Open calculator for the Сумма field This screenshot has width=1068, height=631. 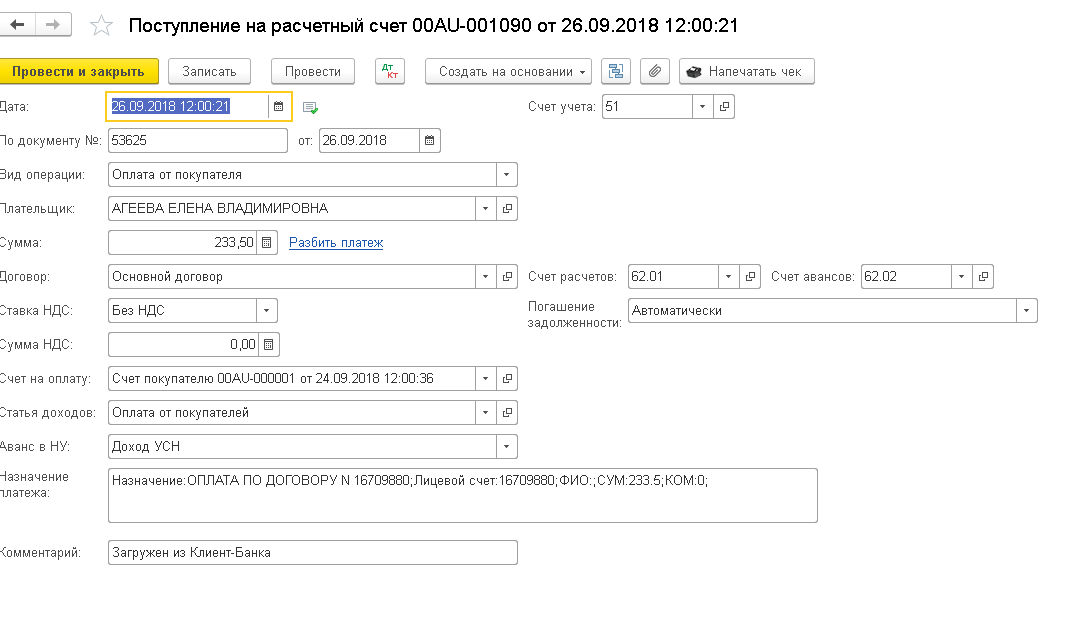[267, 242]
